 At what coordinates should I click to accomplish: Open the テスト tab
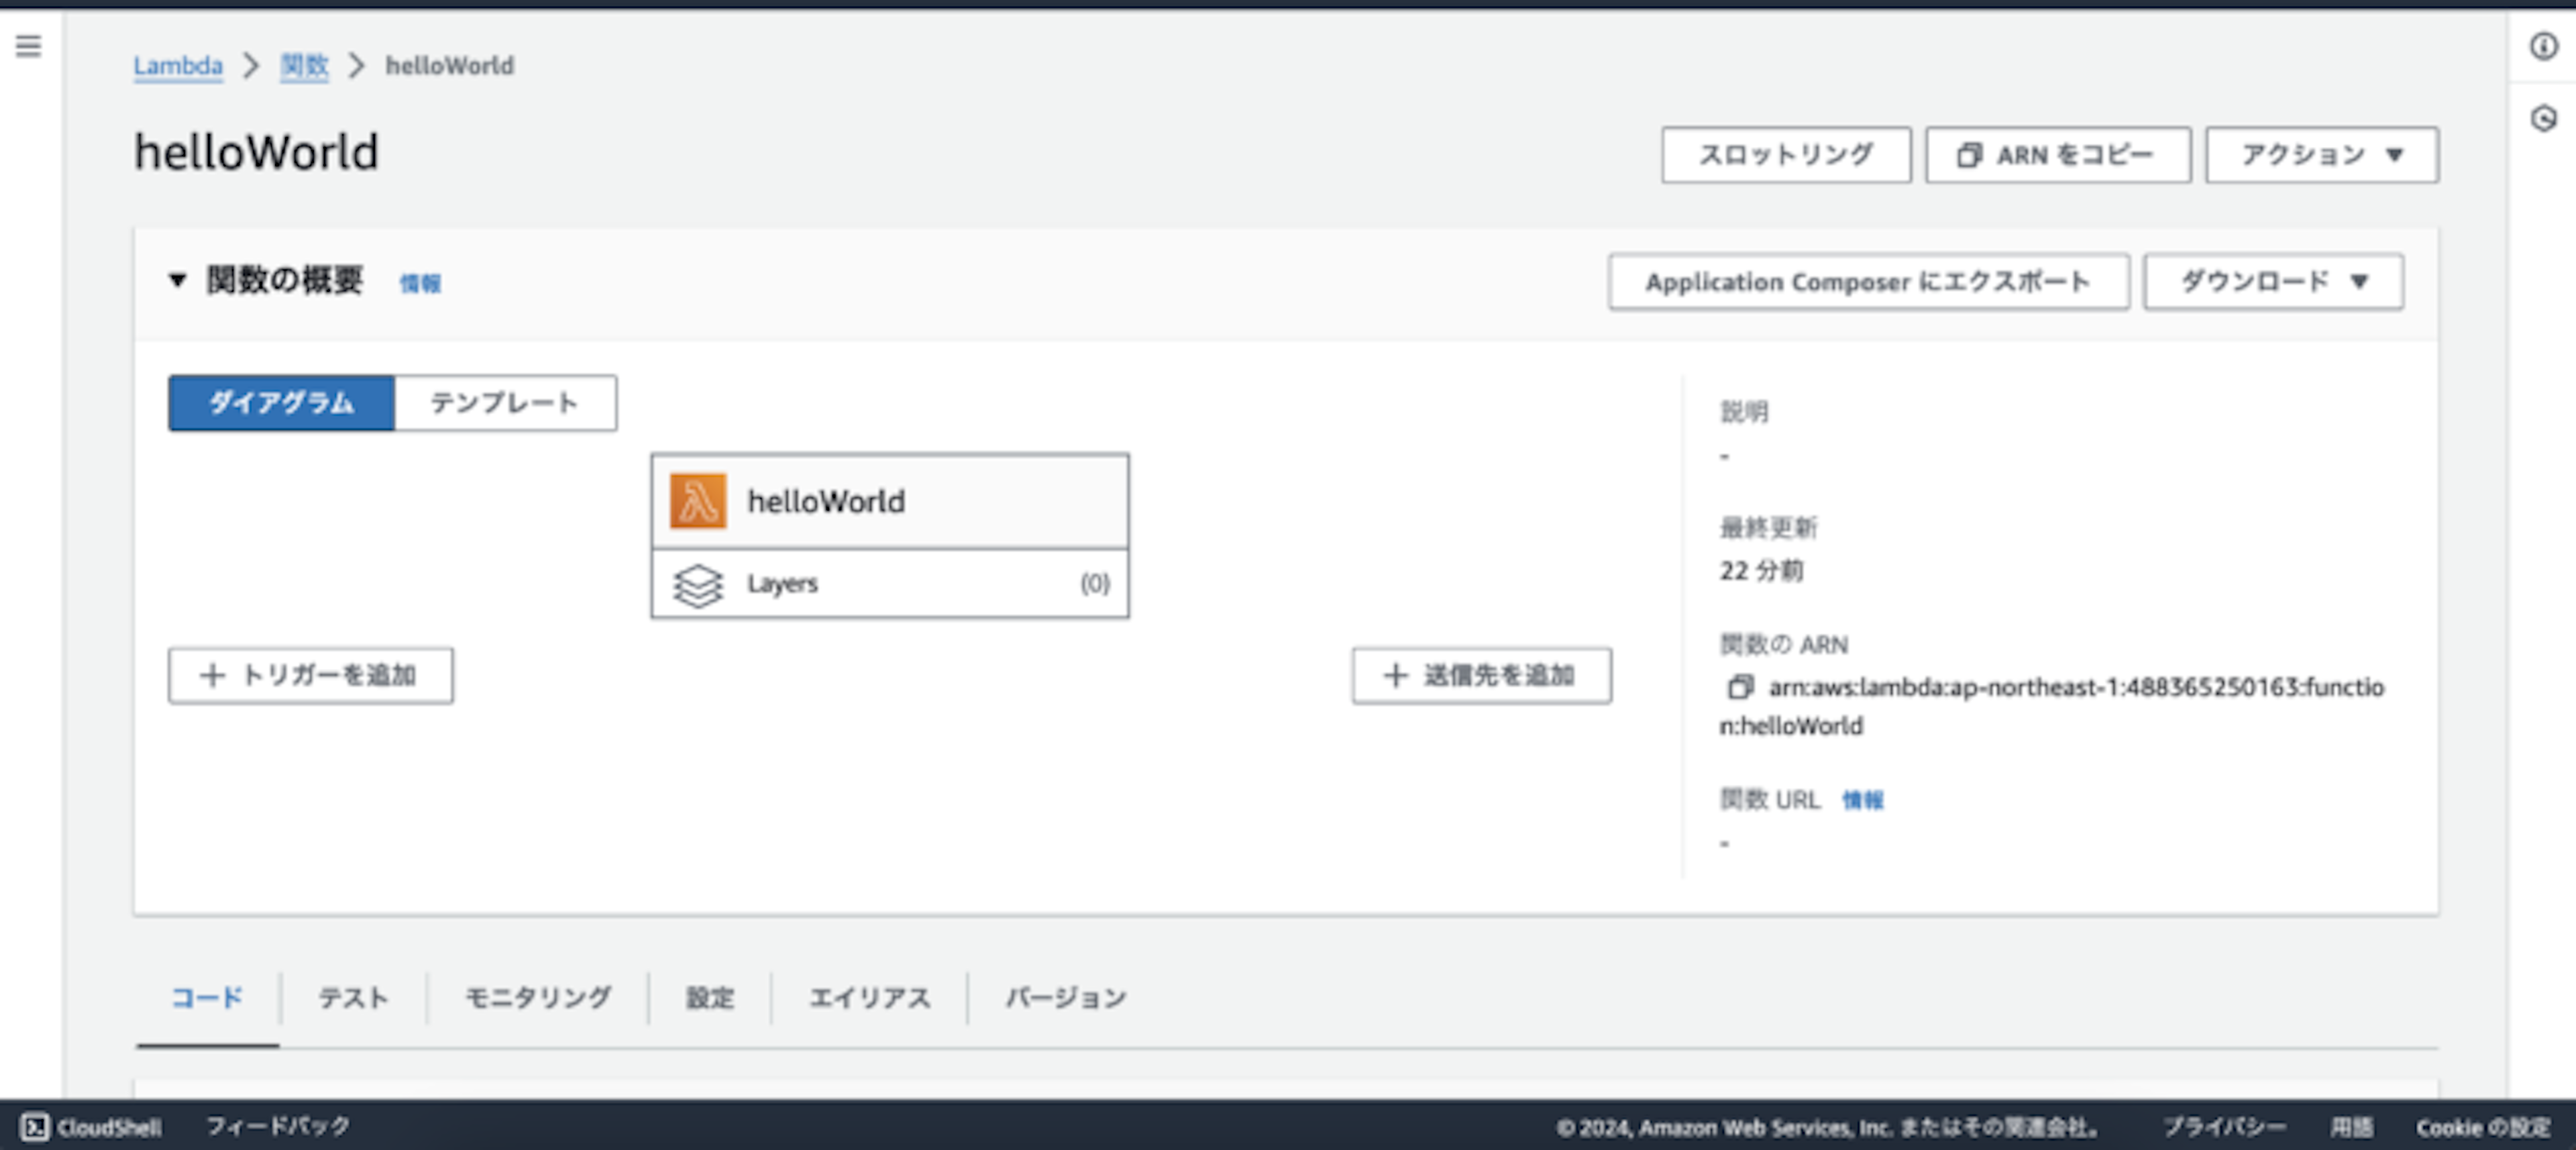click(x=353, y=997)
